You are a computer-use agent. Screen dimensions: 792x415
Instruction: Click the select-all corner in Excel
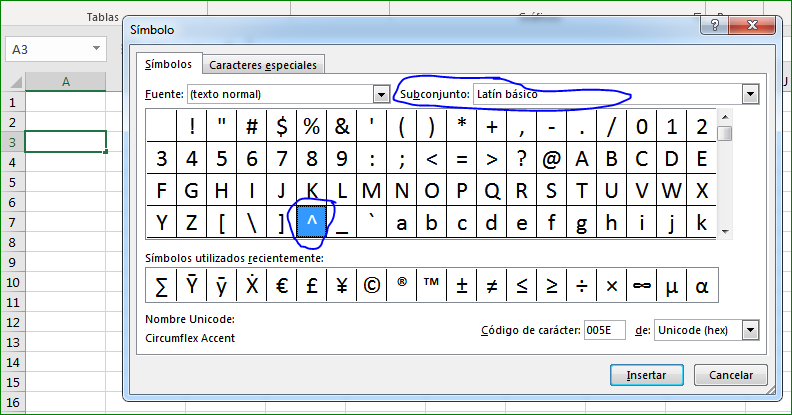pos(13,82)
